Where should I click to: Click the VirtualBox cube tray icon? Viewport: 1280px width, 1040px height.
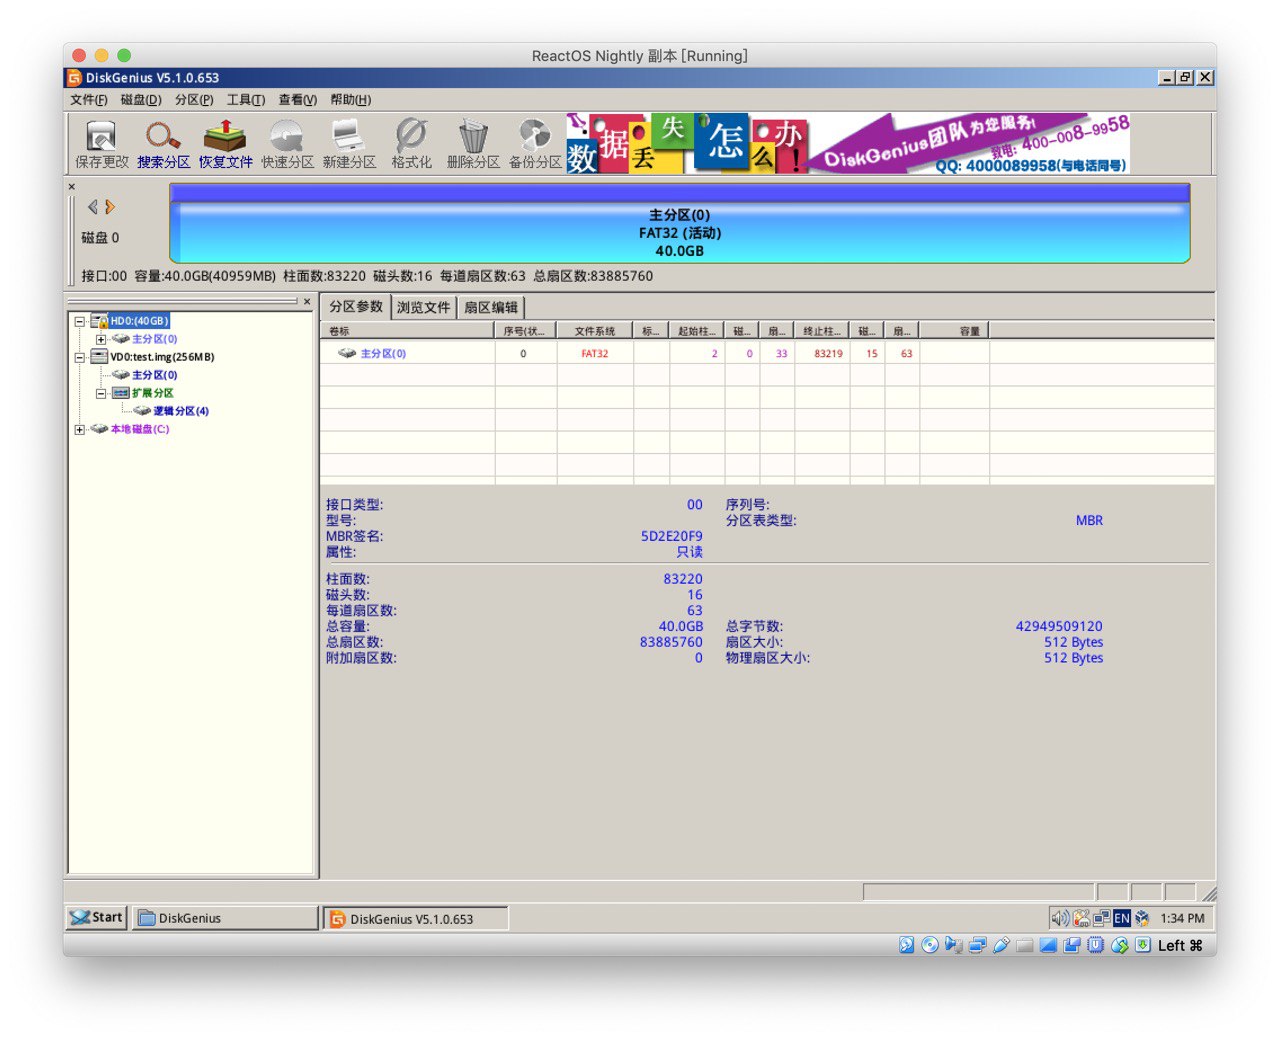tap(1142, 918)
